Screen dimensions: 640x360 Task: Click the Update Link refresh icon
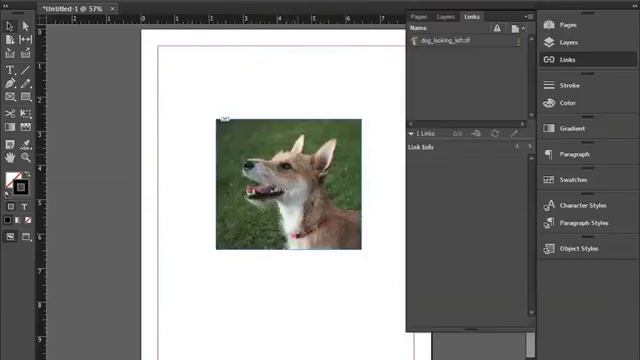(495, 133)
